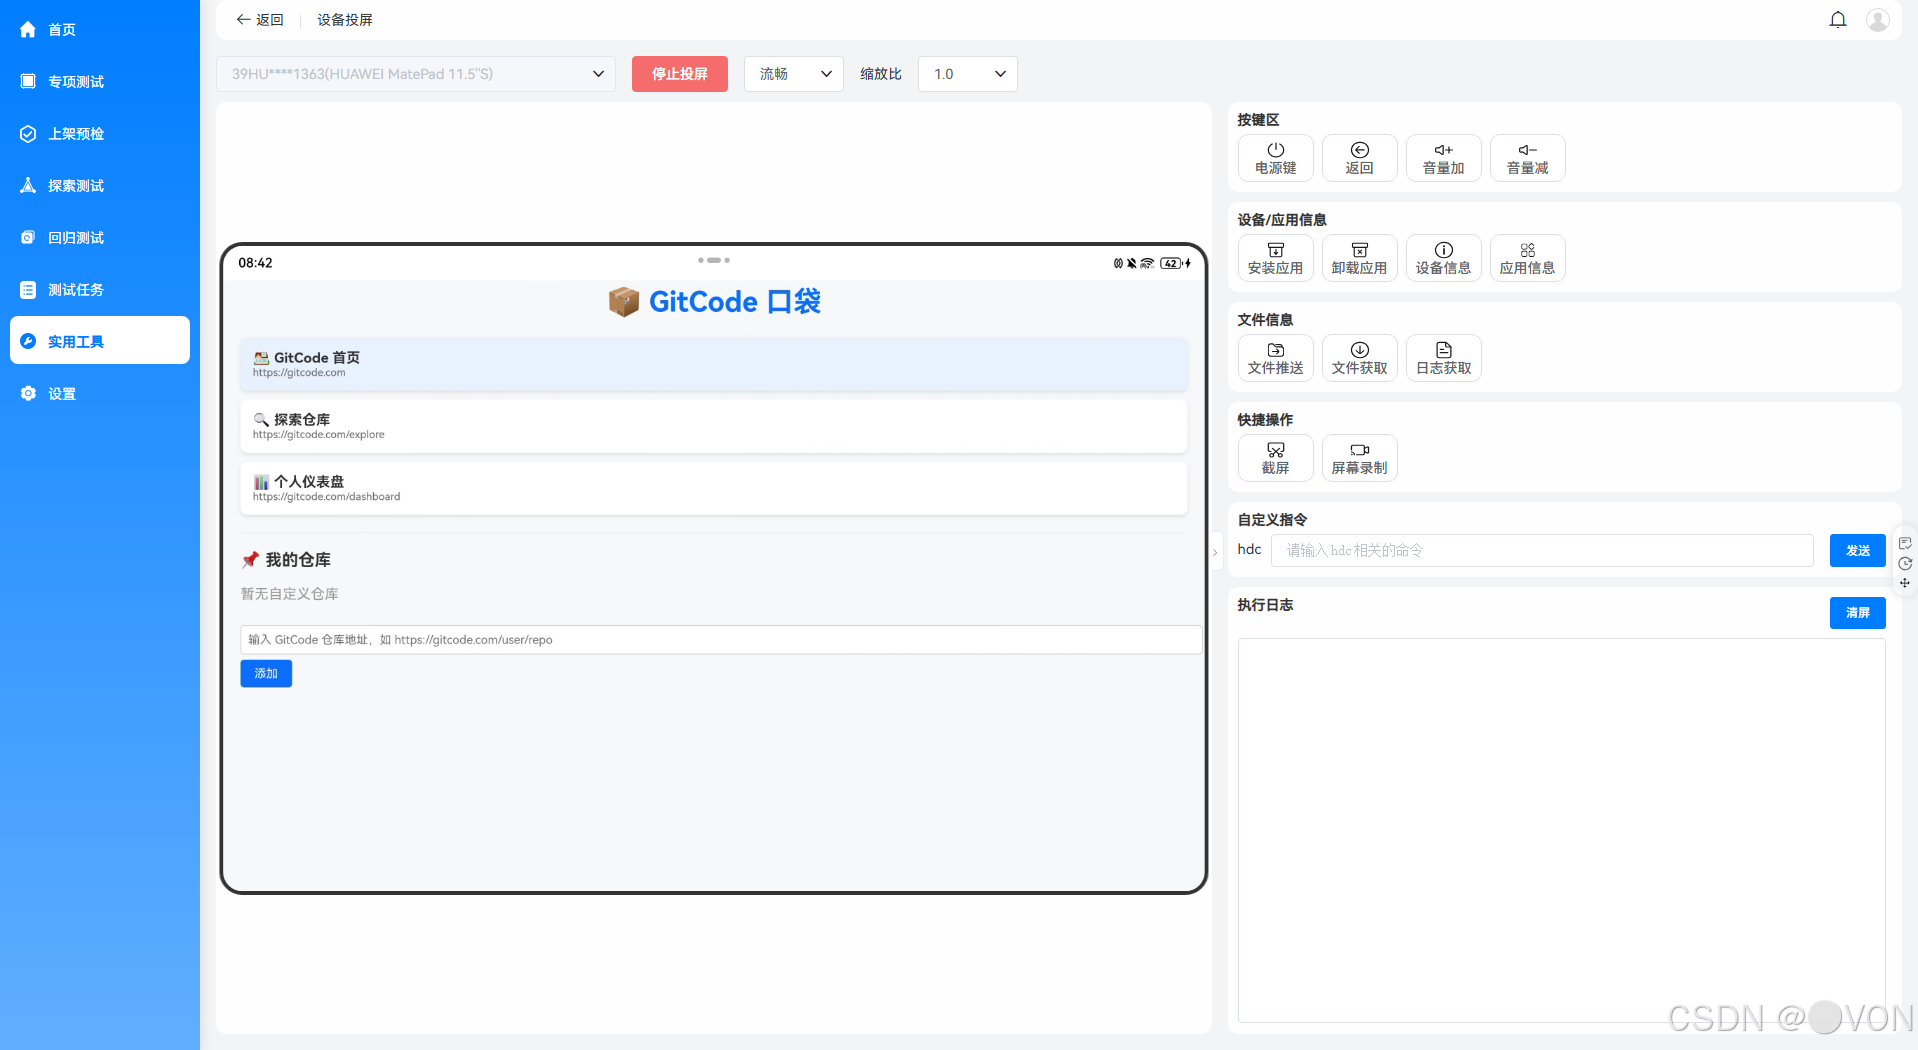Image resolution: width=1918 pixels, height=1050 pixels.
Task: Open 探索仓库 card on device screen
Action: [x=714, y=426]
